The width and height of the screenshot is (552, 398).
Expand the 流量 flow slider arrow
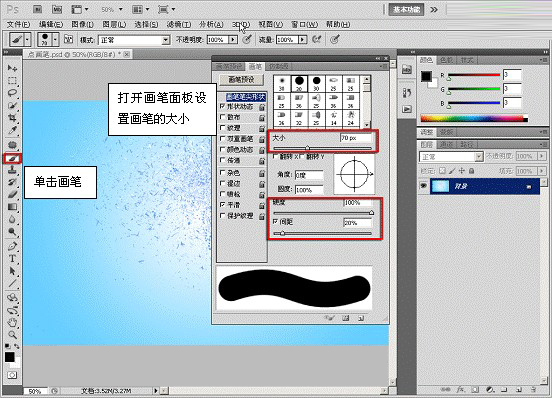click(302, 40)
